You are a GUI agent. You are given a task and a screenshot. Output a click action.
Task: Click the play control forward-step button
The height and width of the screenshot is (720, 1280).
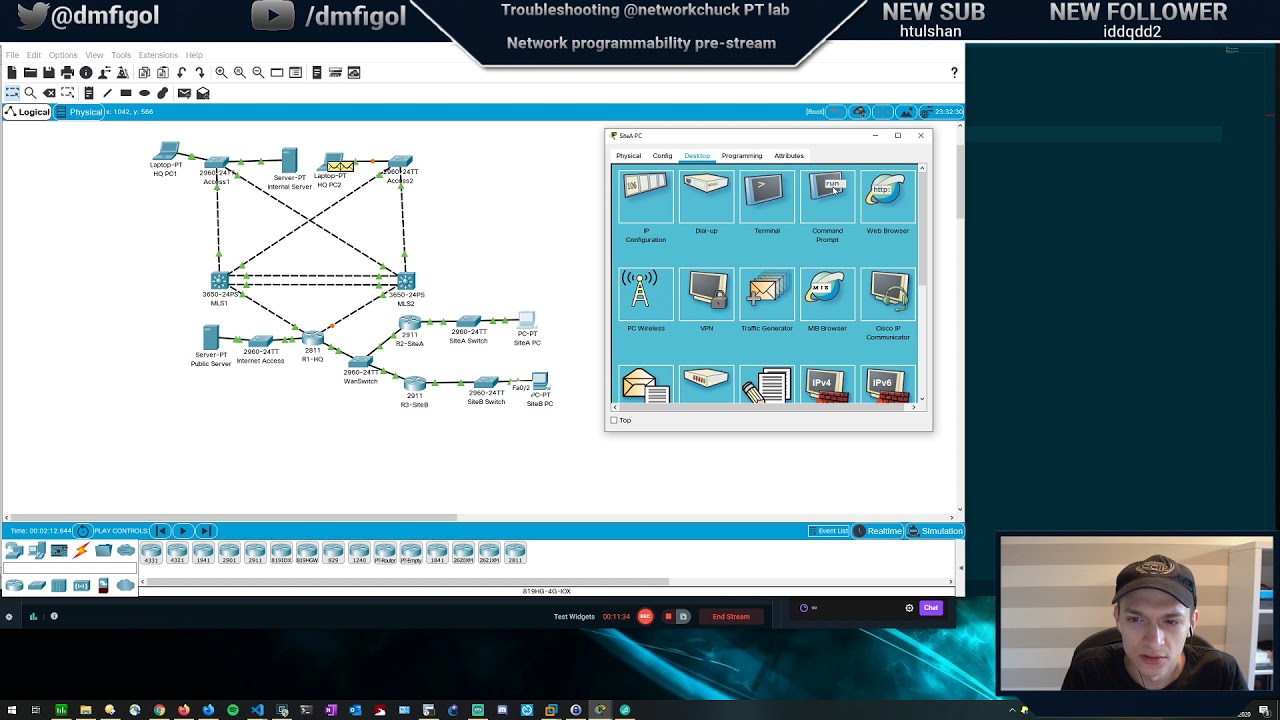[205, 531]
